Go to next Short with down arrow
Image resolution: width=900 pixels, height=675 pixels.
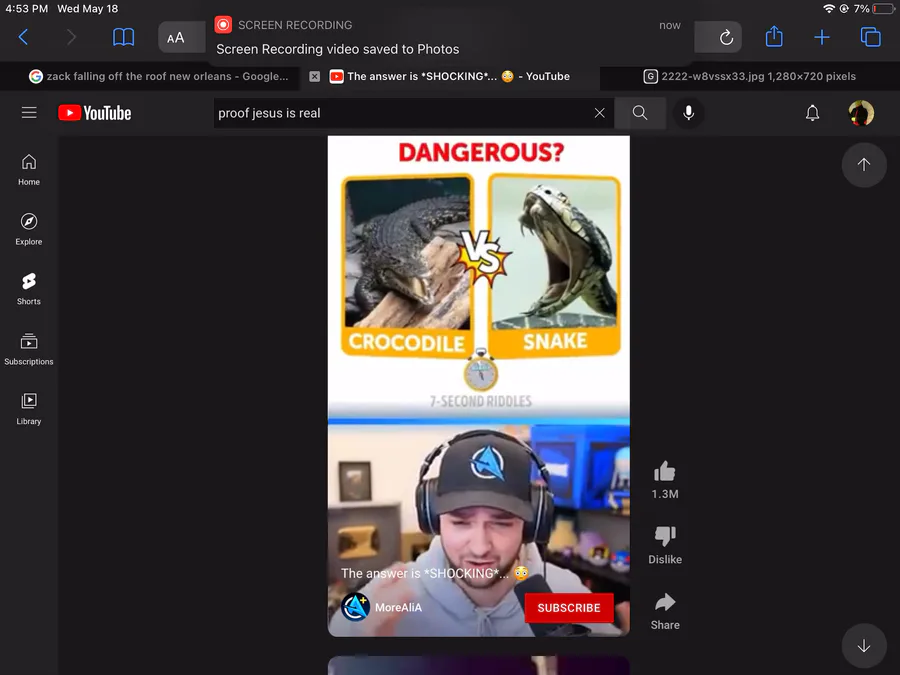click(864, 646)
